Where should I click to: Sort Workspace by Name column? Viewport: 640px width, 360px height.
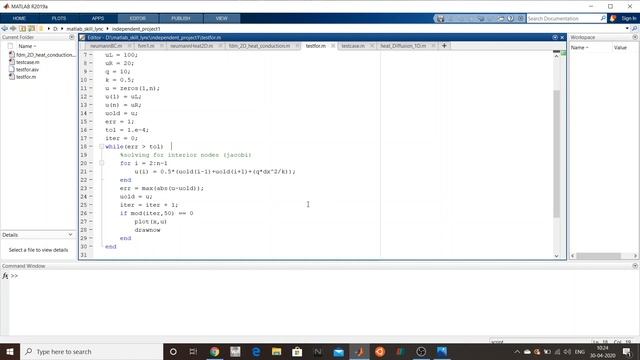579,48
